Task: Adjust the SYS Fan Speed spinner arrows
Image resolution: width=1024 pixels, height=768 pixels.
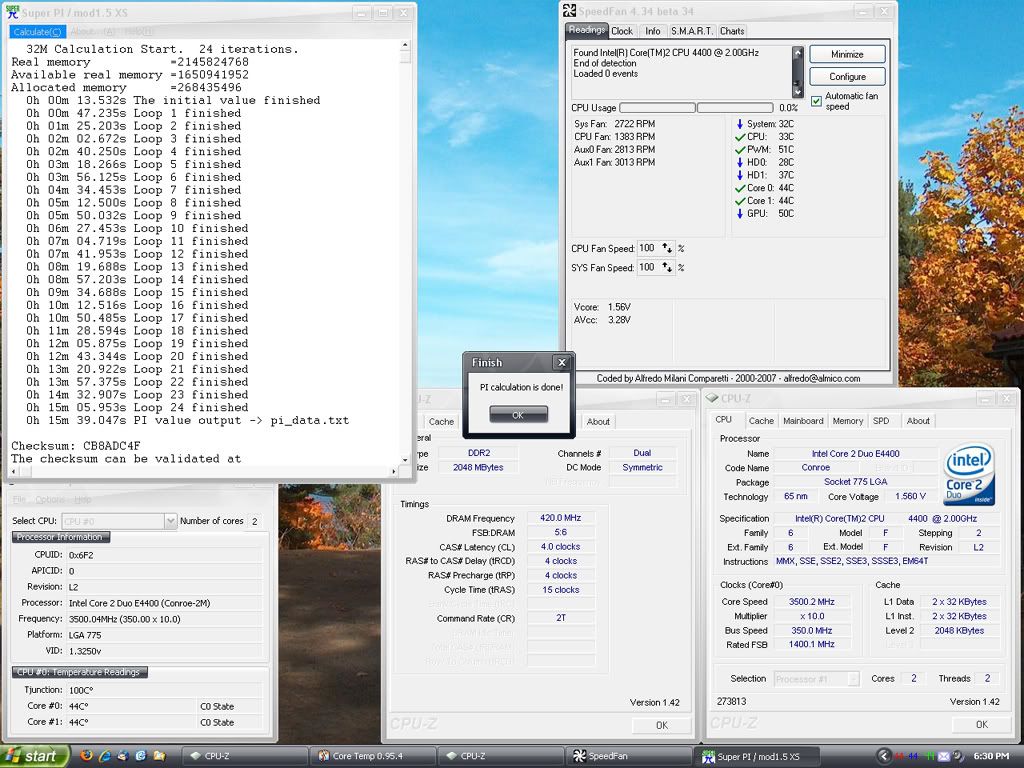Action: tap(667, 267)
